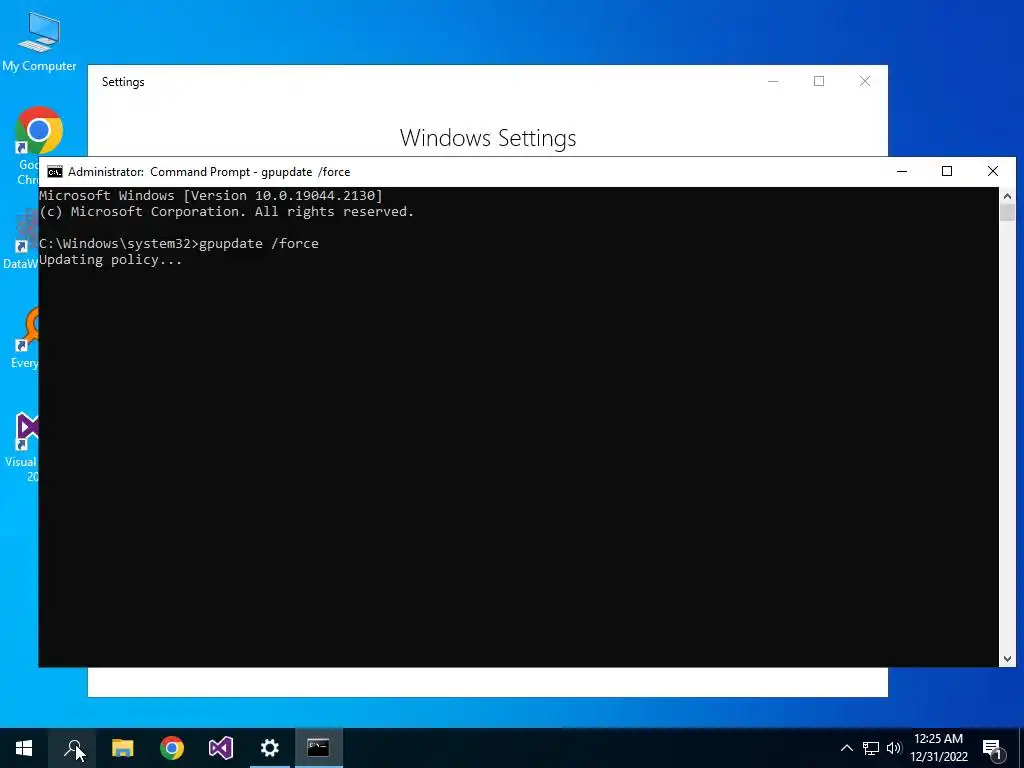
Task: Open File Explorer from taskbar
Action: [122, 748]
